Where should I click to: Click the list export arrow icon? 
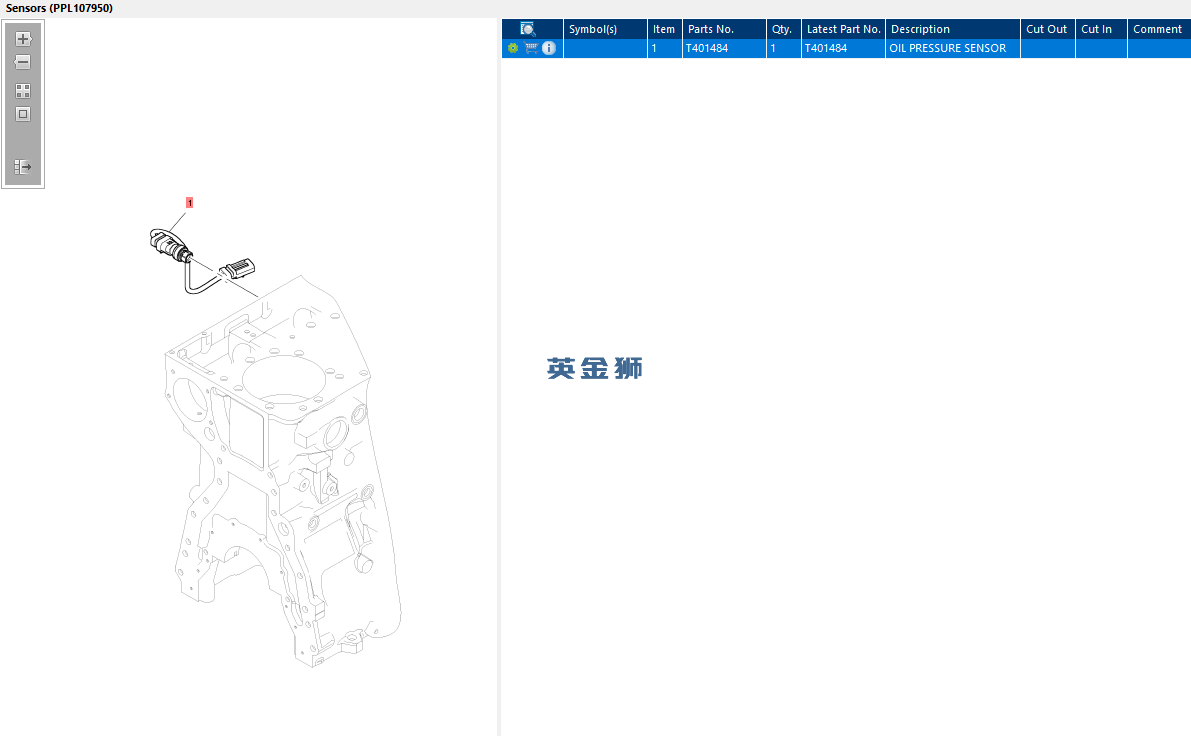pos(23,166)
